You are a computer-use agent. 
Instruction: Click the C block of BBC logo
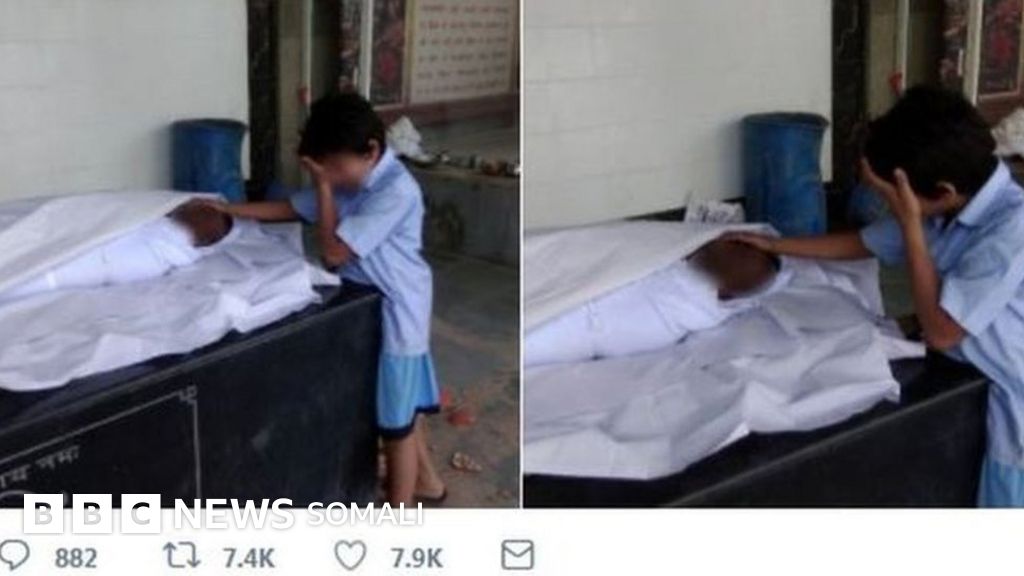140,514
